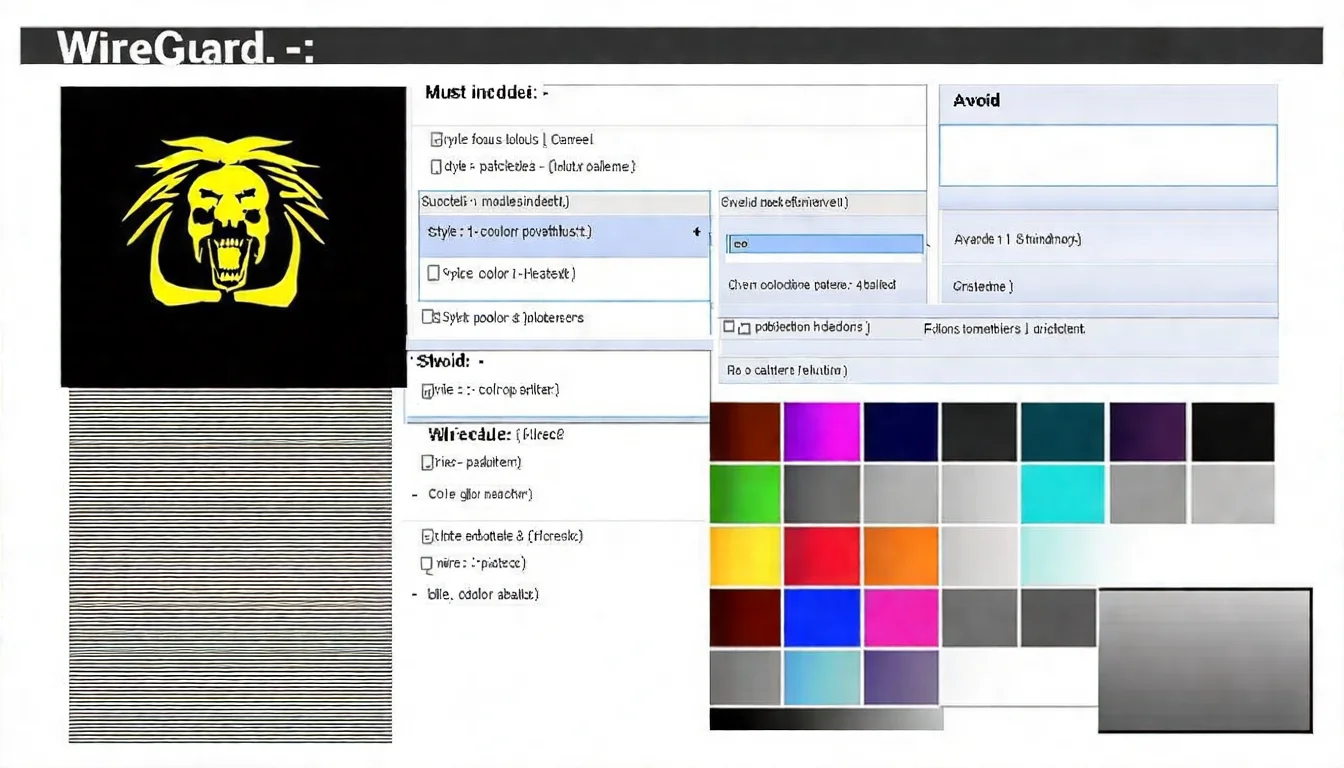Click the large gray gradient preview box
Image resolution: width=1344 pixels, height=768 pixels.
click(x=1205, y=660)
